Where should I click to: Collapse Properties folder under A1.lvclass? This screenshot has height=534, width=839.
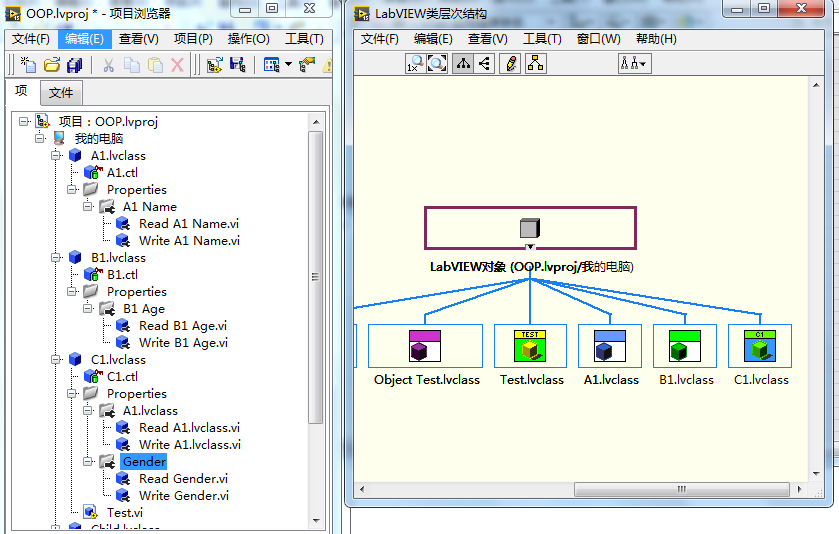pyautogui.click(x=72, y=189)
